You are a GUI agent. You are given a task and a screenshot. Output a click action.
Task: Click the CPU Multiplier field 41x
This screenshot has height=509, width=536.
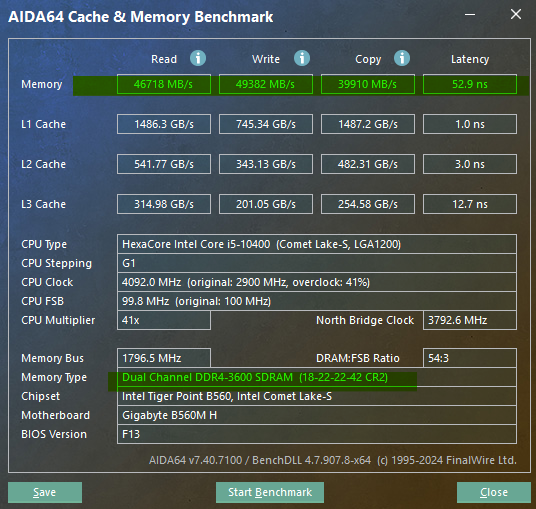pyautogui.click(x=164, y=320)
